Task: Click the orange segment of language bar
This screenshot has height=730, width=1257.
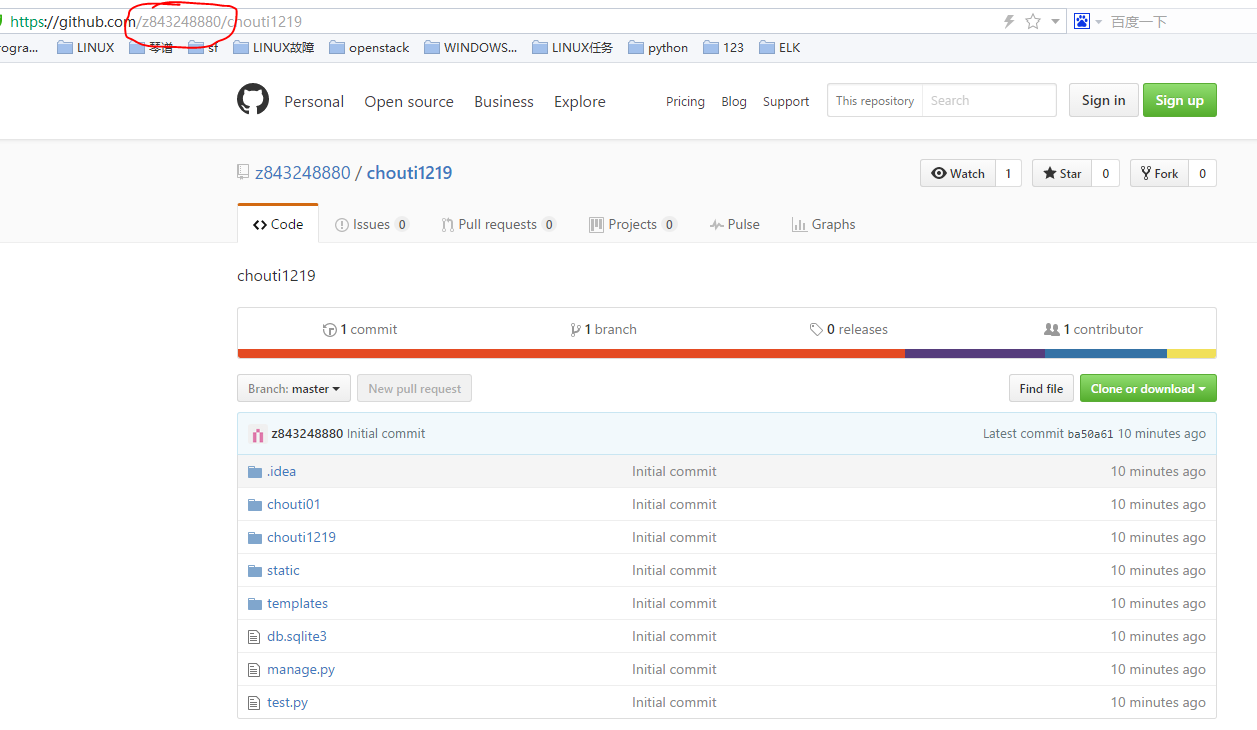Action: (x=571, y=353)
